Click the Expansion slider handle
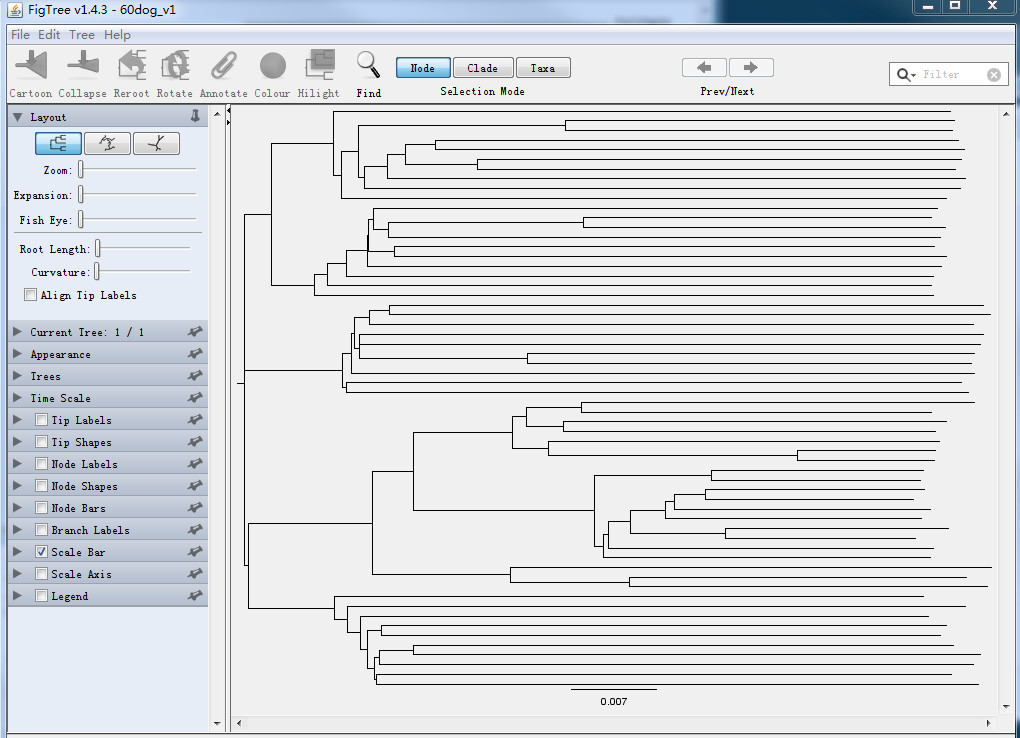The width and height of the screenshot is (1020, 738). [81, 194]
